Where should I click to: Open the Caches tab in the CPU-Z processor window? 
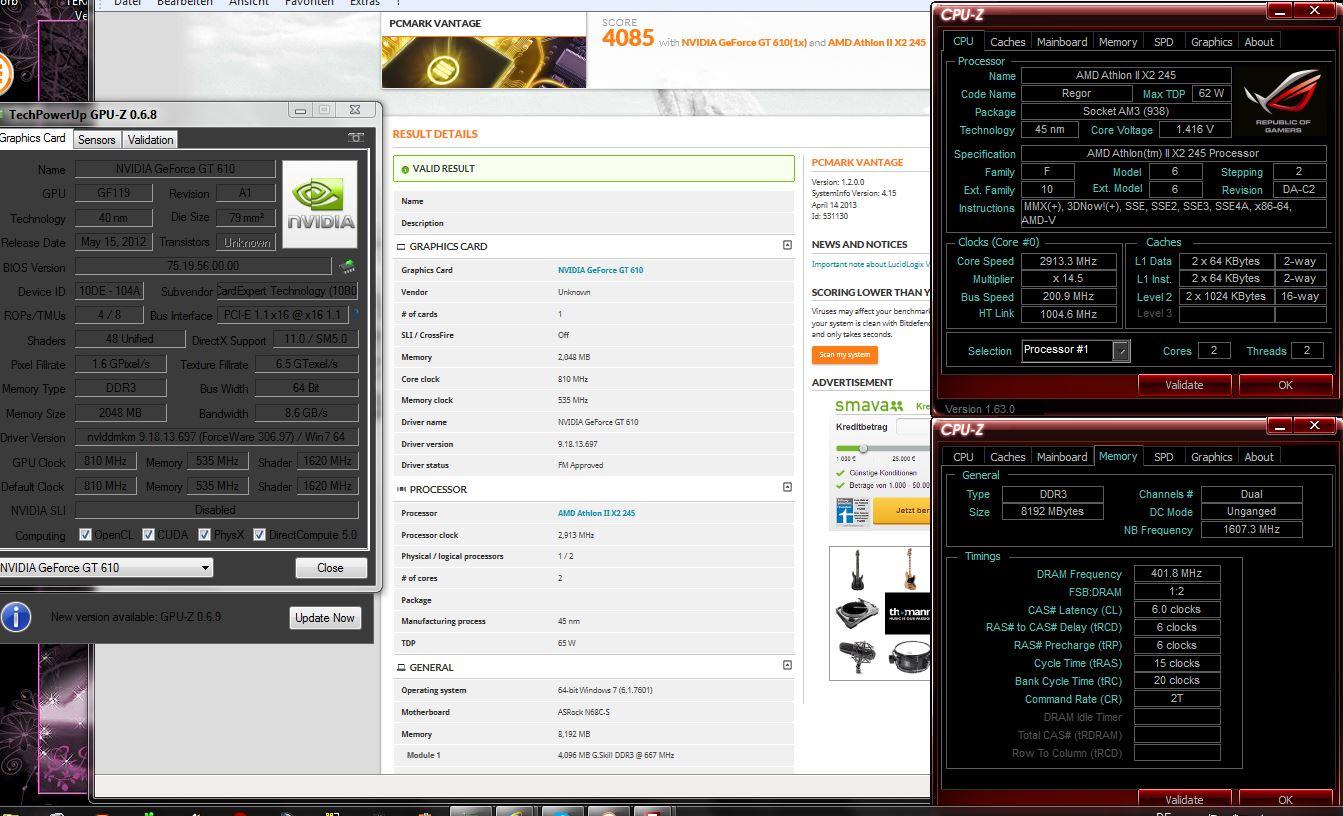[1007, 42]
